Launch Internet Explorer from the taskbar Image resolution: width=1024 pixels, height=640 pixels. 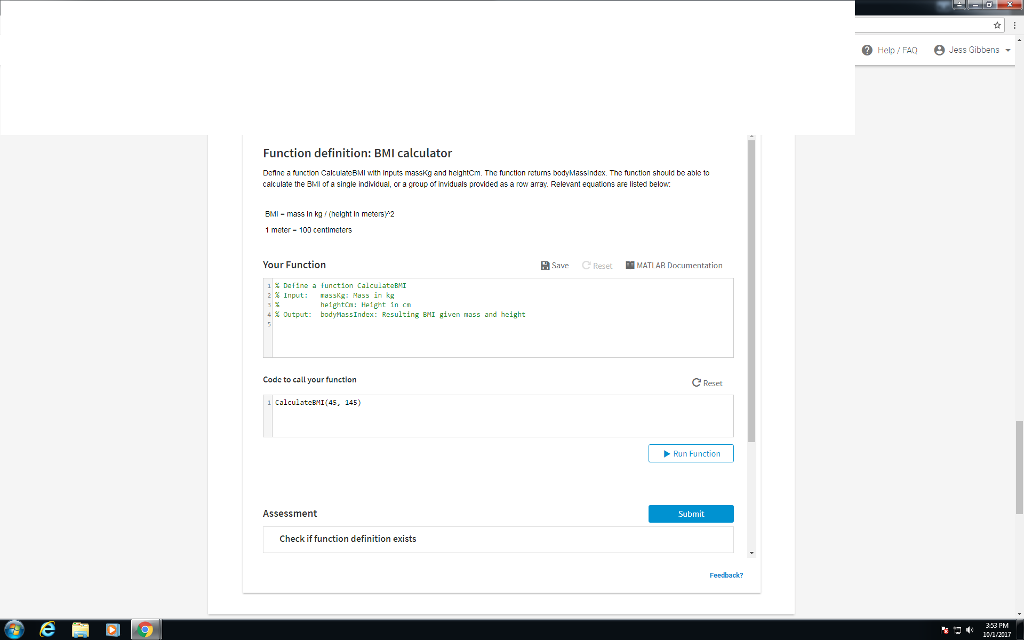point(47,630)
